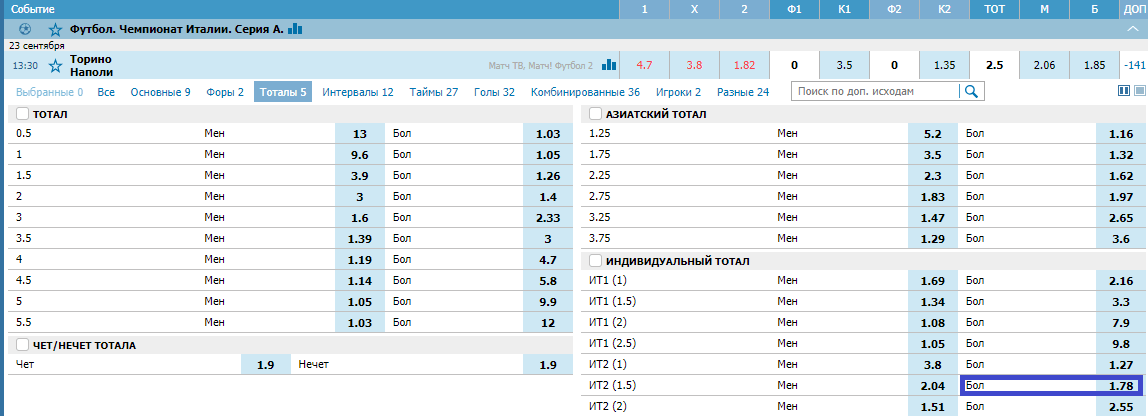Pick Total 1.5 Мен odds 3.9
The image size is (1148, 416).
[359, 176]
